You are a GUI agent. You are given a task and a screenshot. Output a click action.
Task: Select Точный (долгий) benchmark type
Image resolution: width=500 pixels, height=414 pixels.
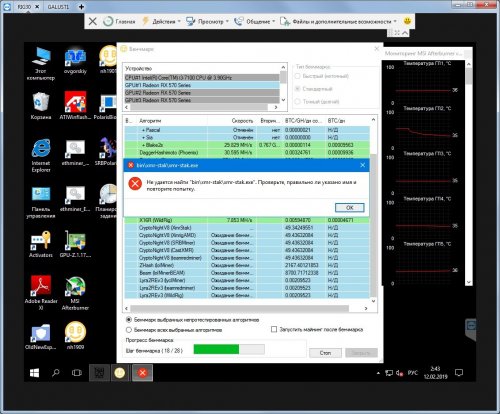coord(317,101)
